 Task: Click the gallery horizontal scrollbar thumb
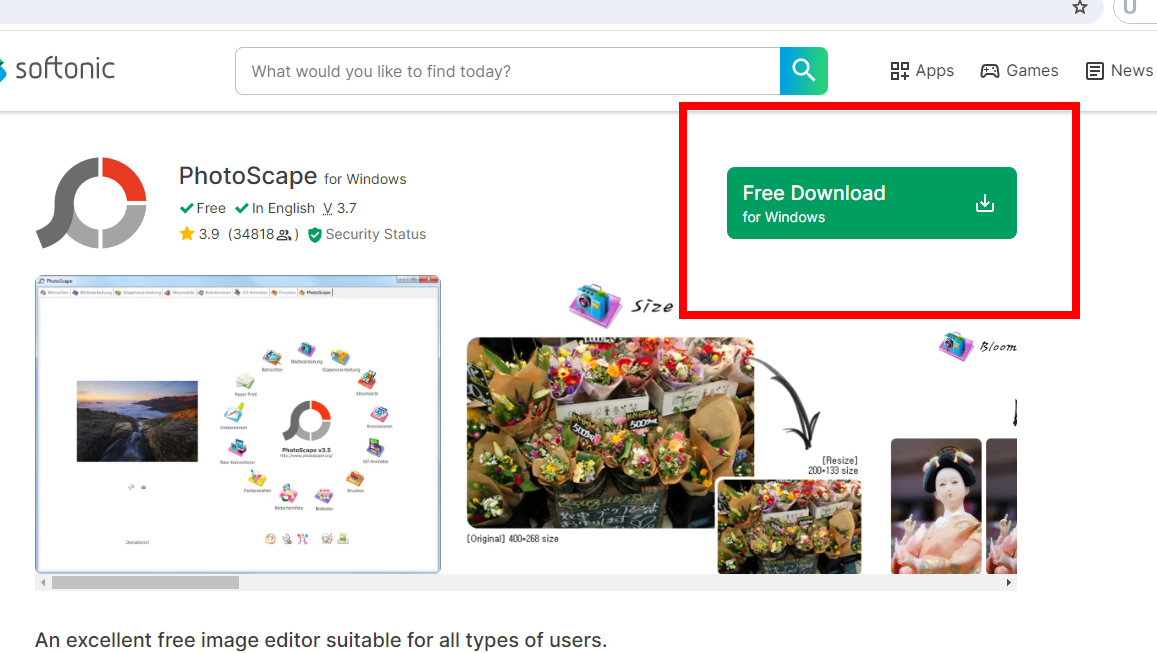coord(145,582)
